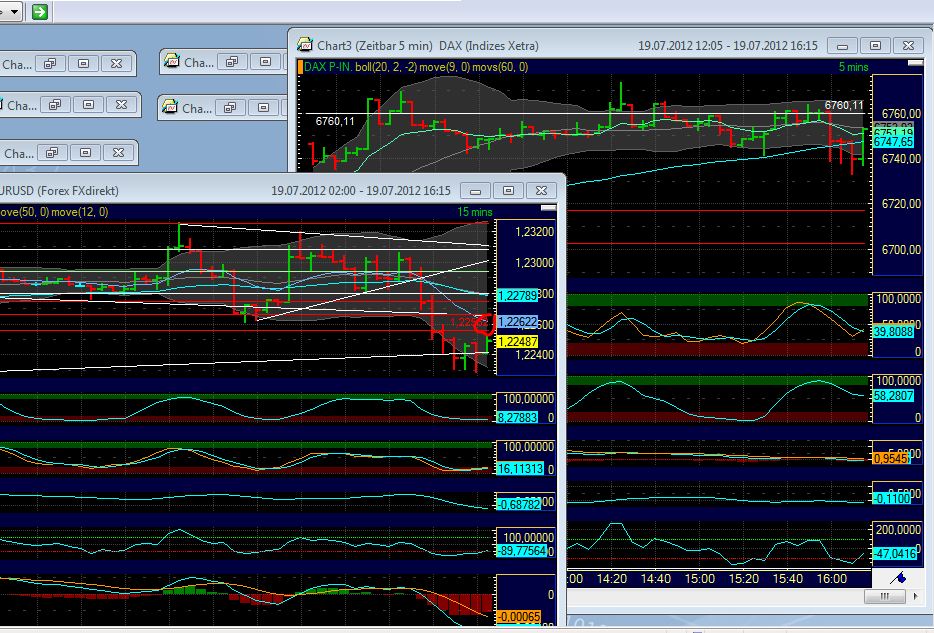Click the blue flag marker icon below DAX price axis
This screenshot has width=934, height=633.
point(898,578)
